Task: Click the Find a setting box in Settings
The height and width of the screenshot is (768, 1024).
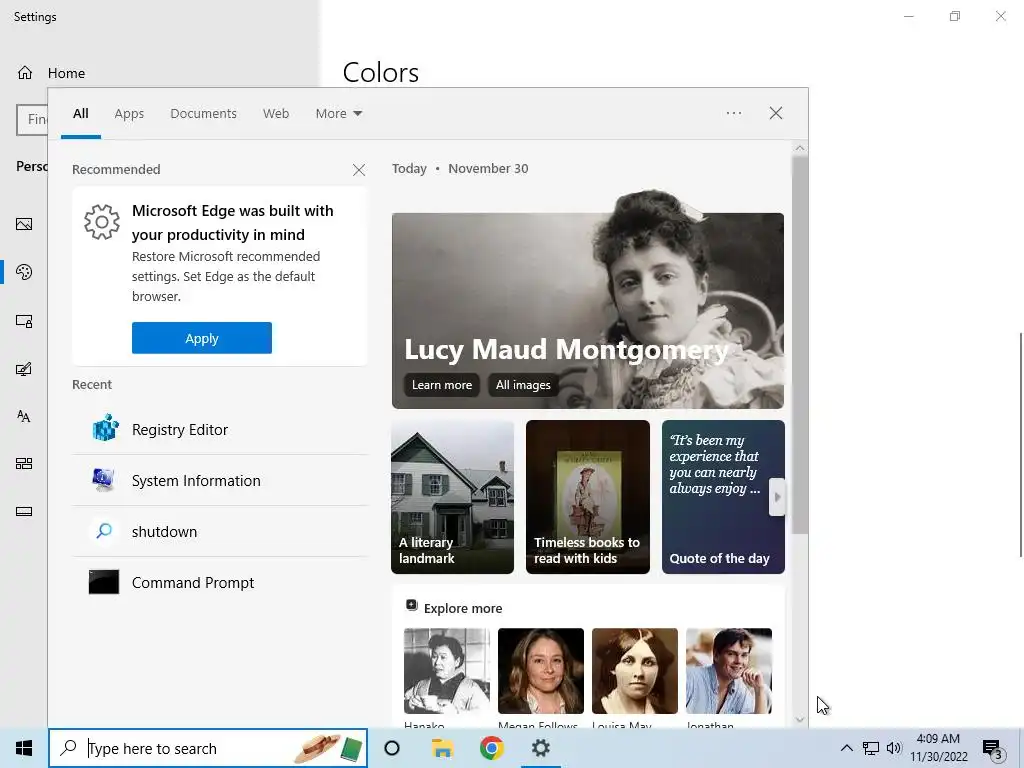Action: pos(32,120)
